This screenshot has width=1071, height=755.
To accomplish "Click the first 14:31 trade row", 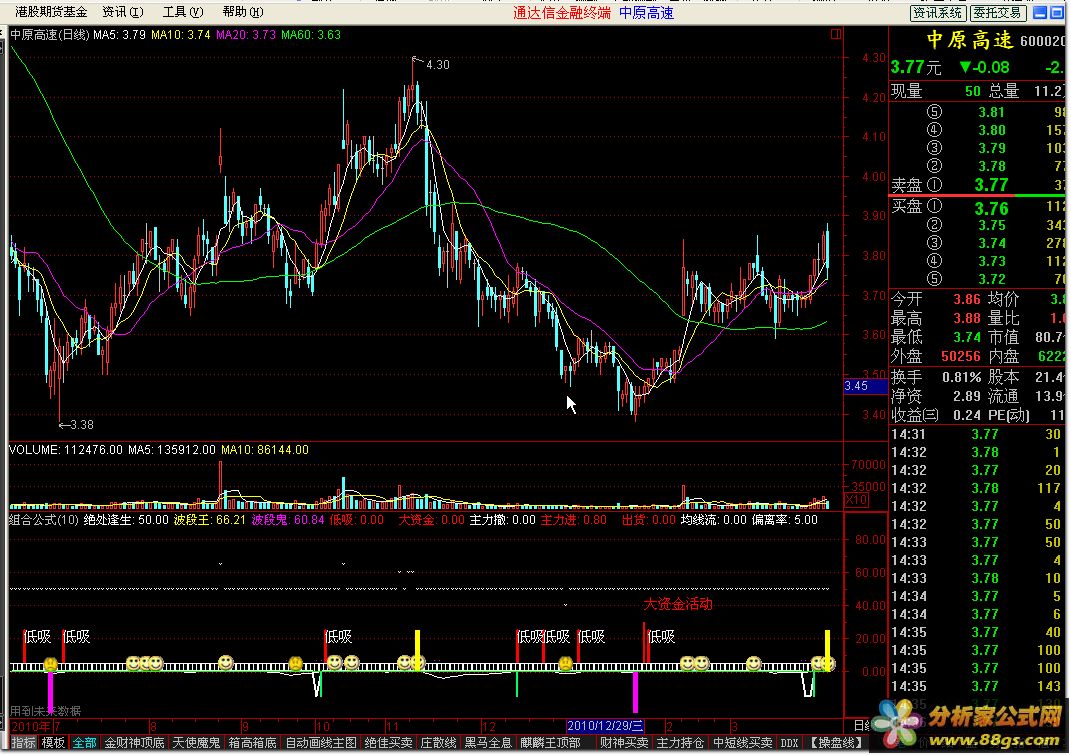I will click(978, 435).
